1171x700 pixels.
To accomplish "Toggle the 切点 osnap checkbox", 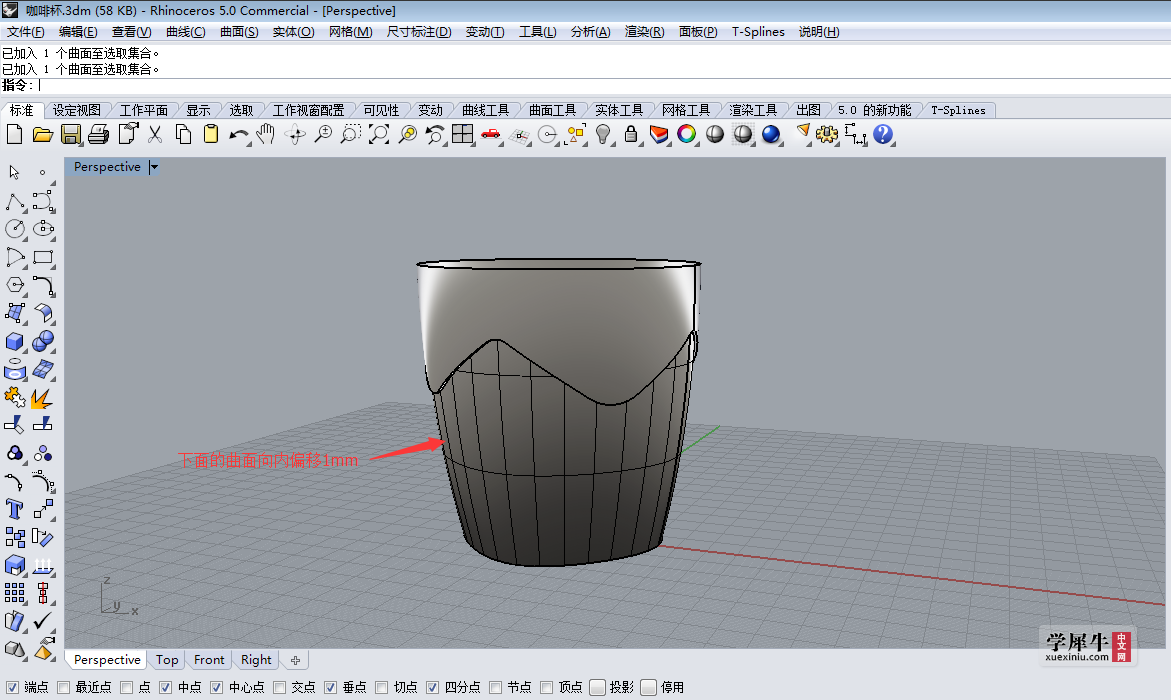I will pyautogui.click(x=382, y=687).
